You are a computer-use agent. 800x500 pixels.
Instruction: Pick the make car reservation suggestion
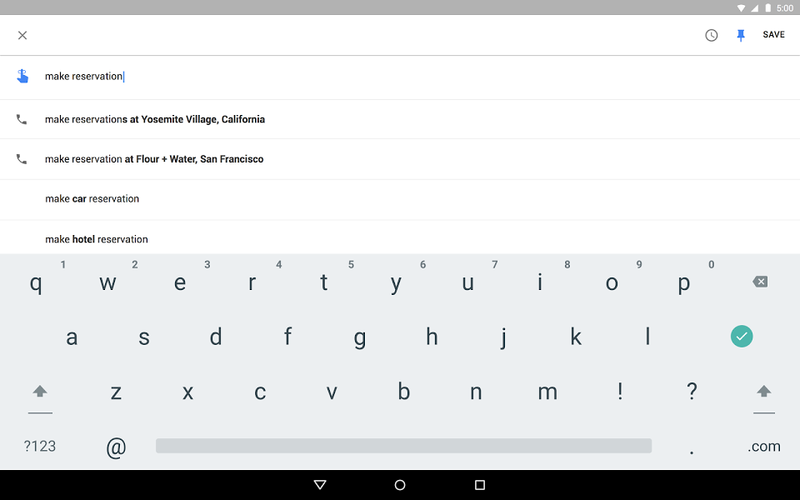[400, 199]
